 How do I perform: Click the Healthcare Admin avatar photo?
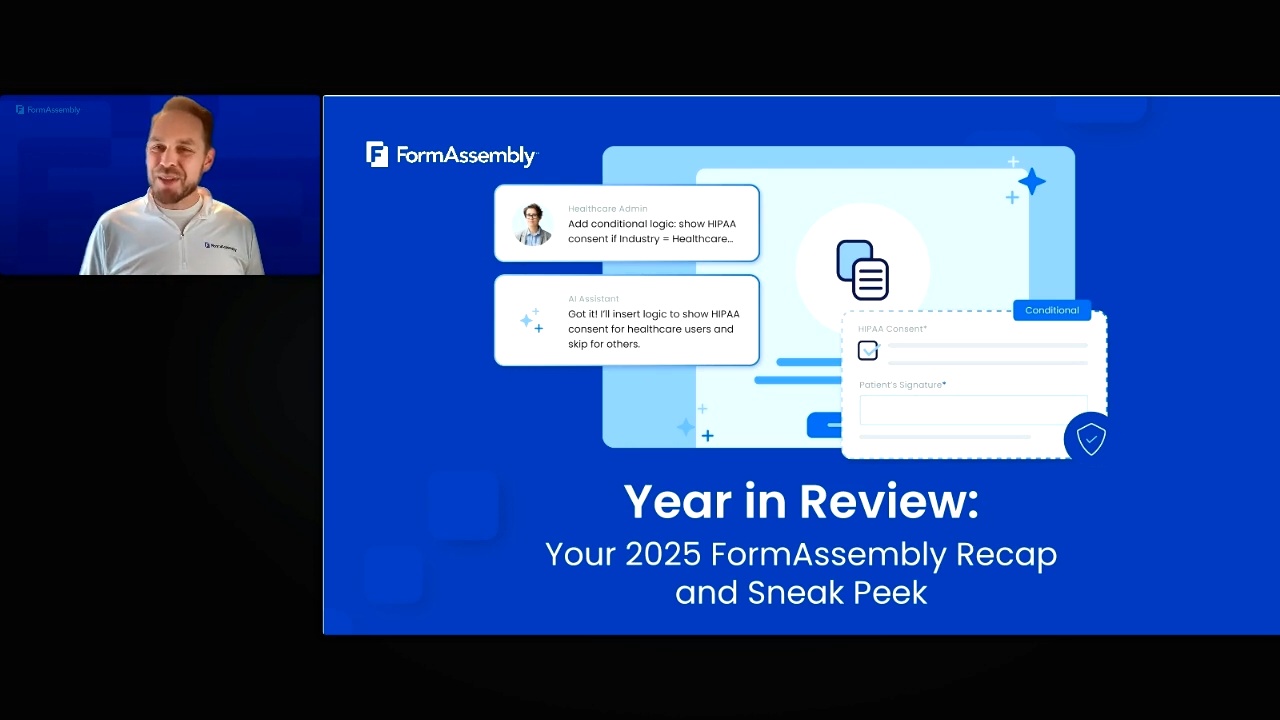pyautogui.click(x=533, y=224)
